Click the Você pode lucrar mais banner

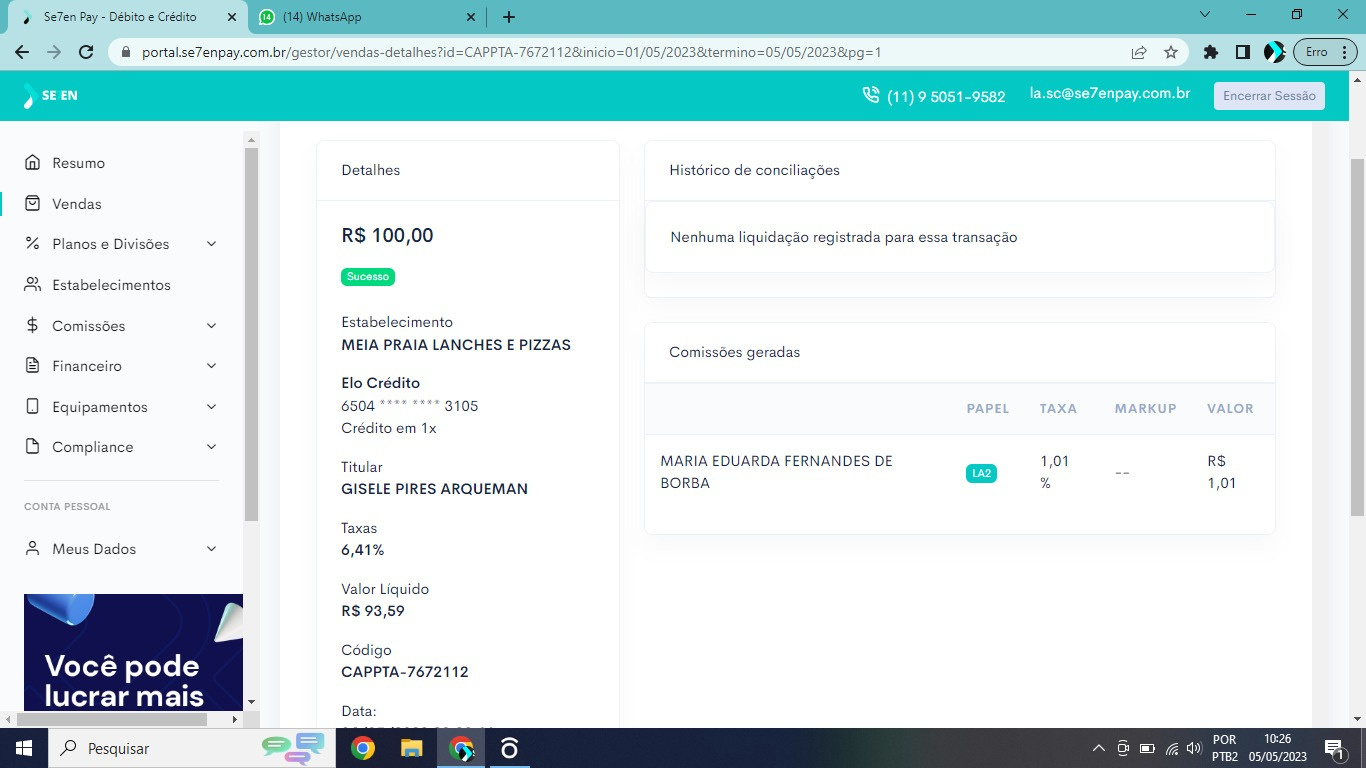click(133, 652)
